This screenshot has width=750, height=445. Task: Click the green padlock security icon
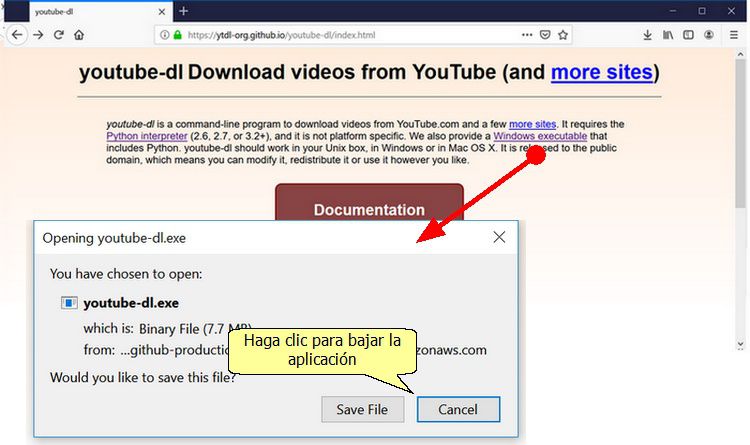coord(177,35)
